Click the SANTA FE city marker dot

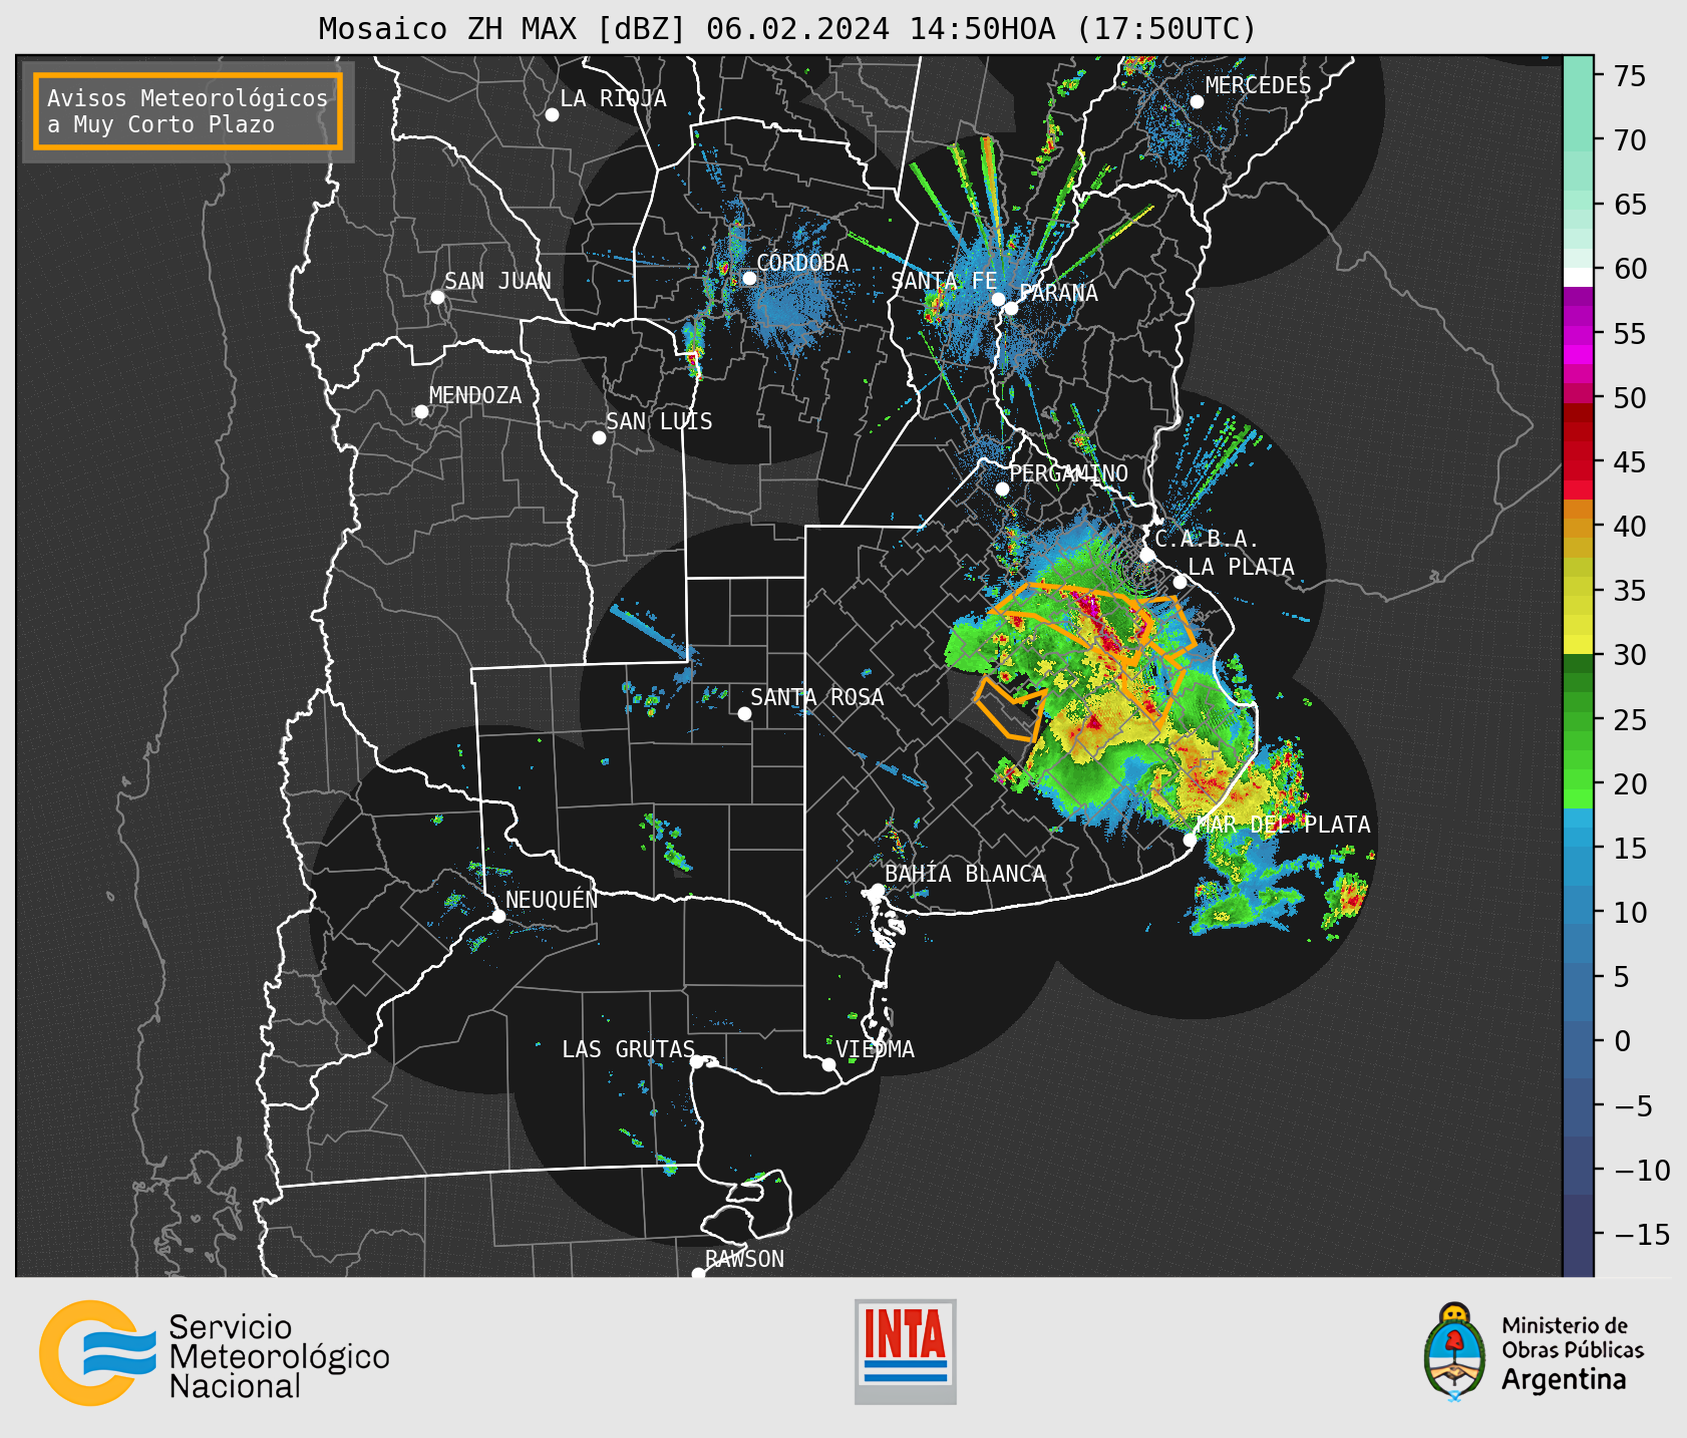[x=998, y=298]
